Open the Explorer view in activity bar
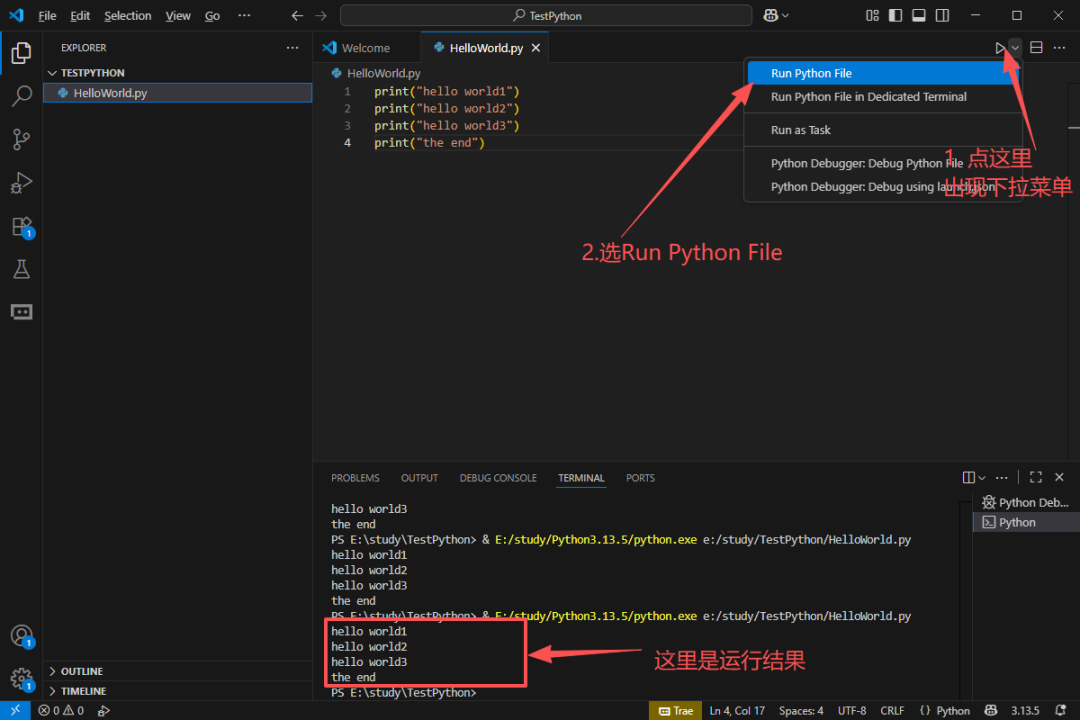Image resolution: width=1080 pixels, height=720 pixels. (21, 52)
